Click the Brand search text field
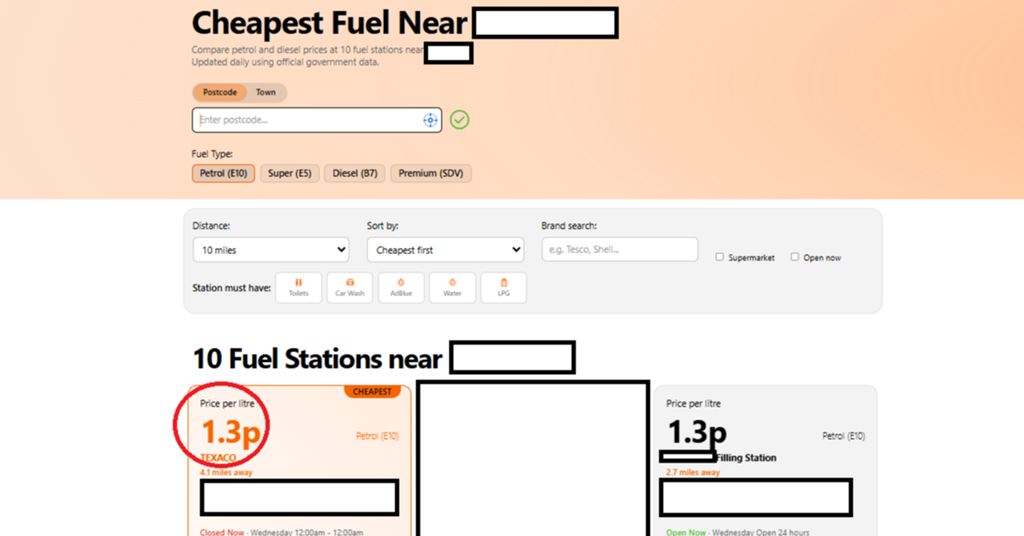Screen dimensions: 1024x536 point(620,249)
